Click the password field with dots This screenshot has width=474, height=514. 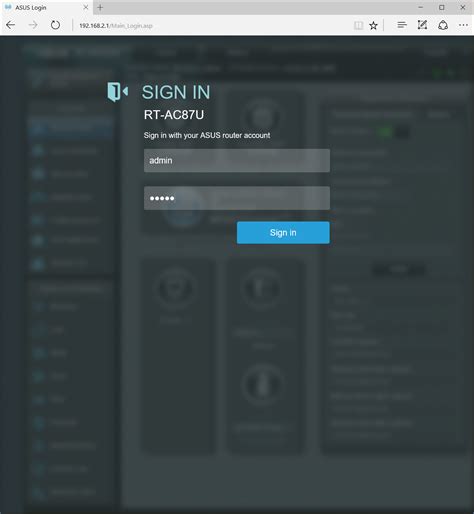[x=237, y=198]
